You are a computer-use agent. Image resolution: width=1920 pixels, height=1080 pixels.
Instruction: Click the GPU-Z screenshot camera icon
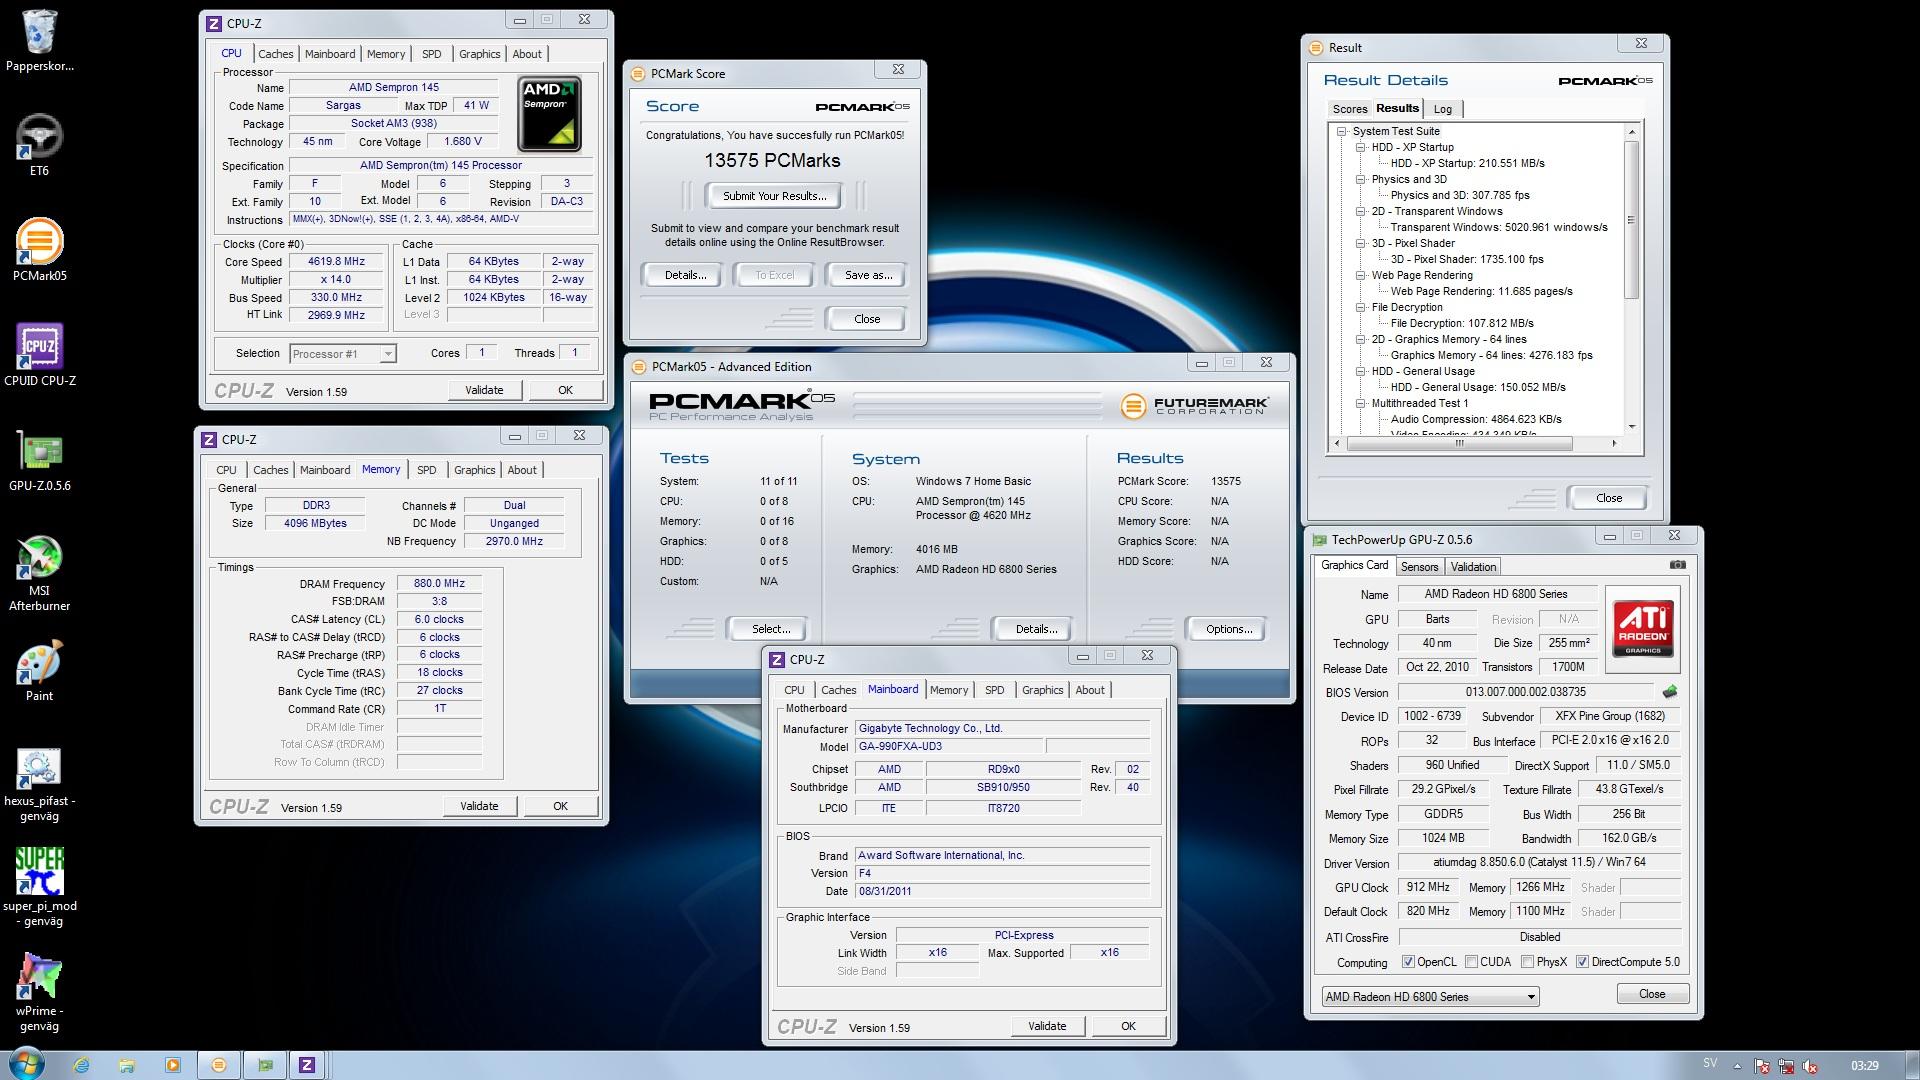(x=1677, y=565)
